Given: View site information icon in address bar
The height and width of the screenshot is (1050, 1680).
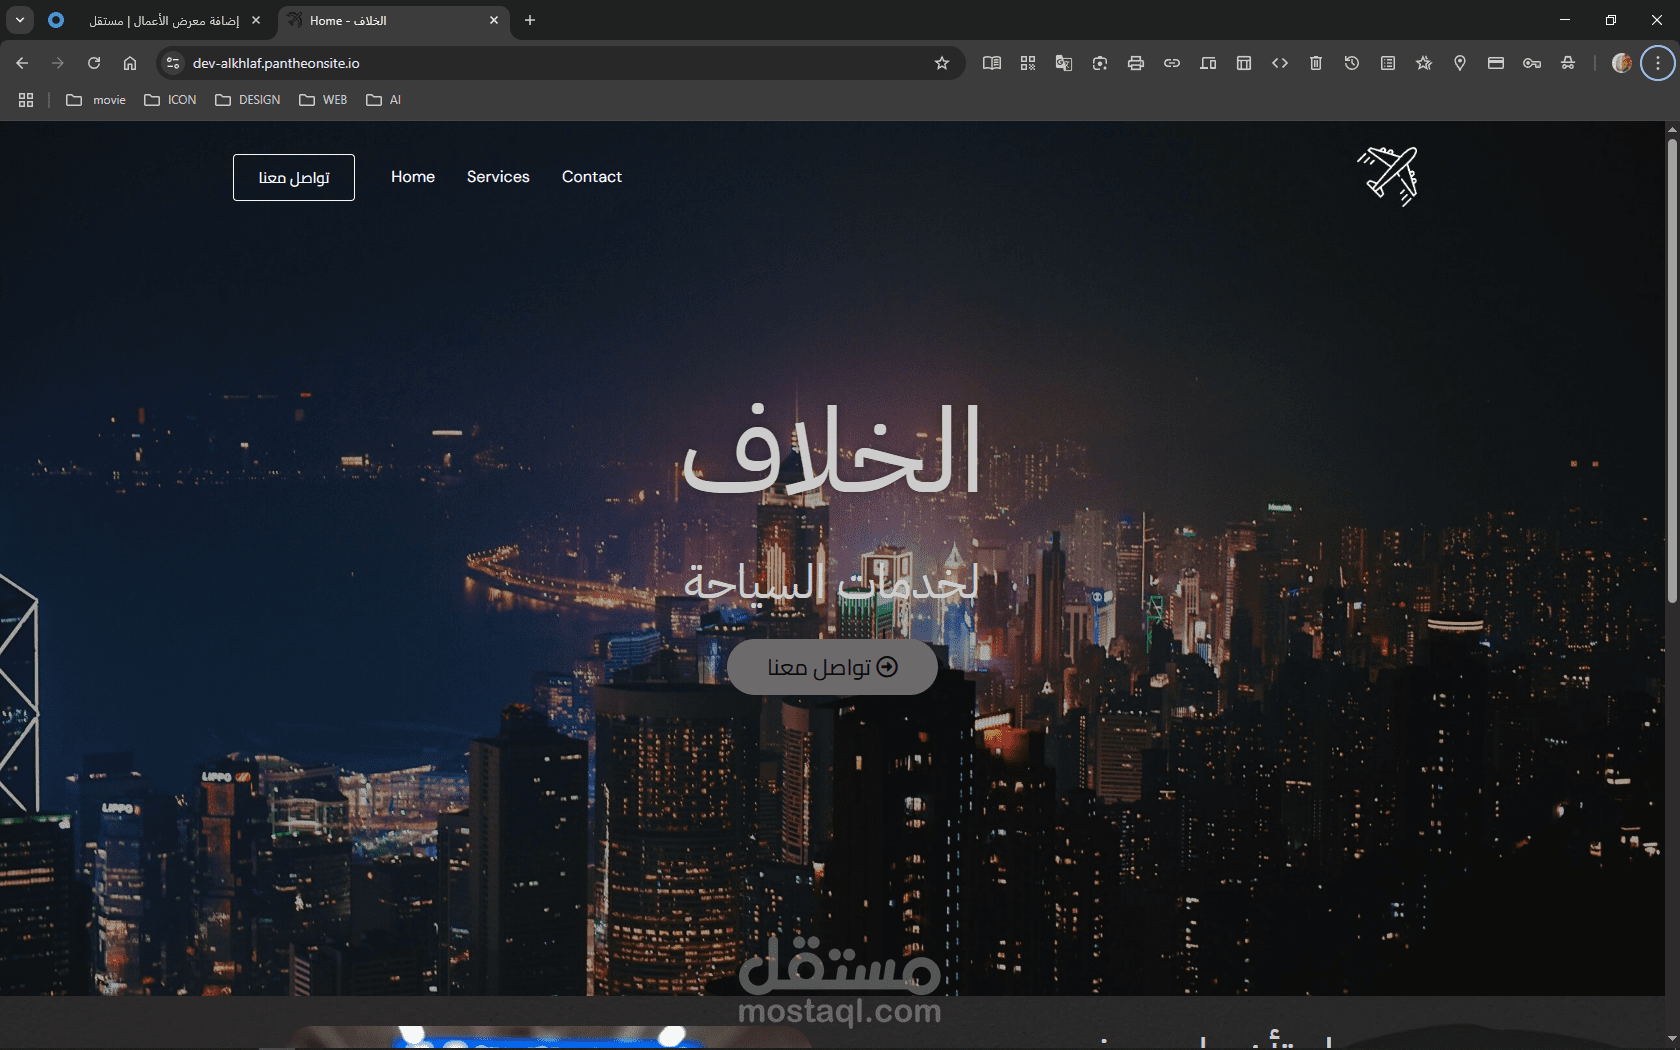Looking at the screenshot, I should (173, 63).
